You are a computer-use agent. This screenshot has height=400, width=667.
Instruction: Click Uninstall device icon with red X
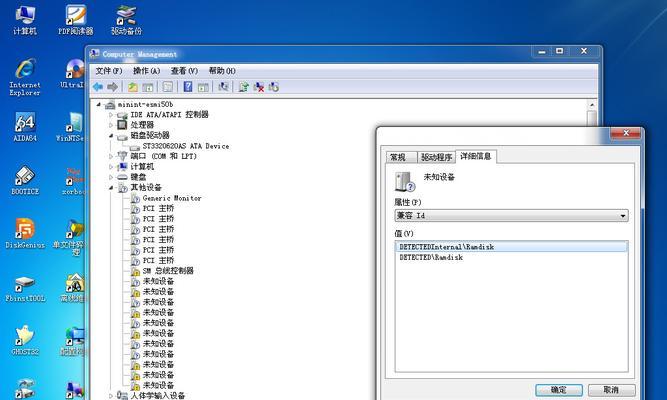pos(258,87)
